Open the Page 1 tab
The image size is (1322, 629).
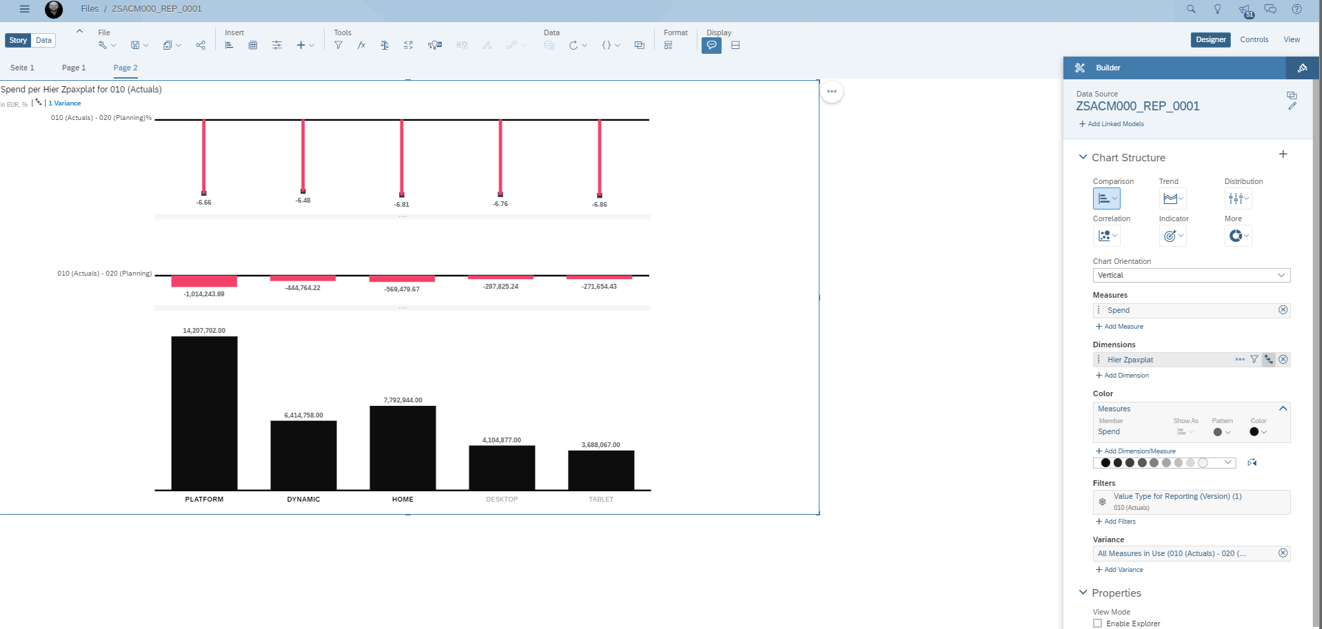tap(74, 68)
